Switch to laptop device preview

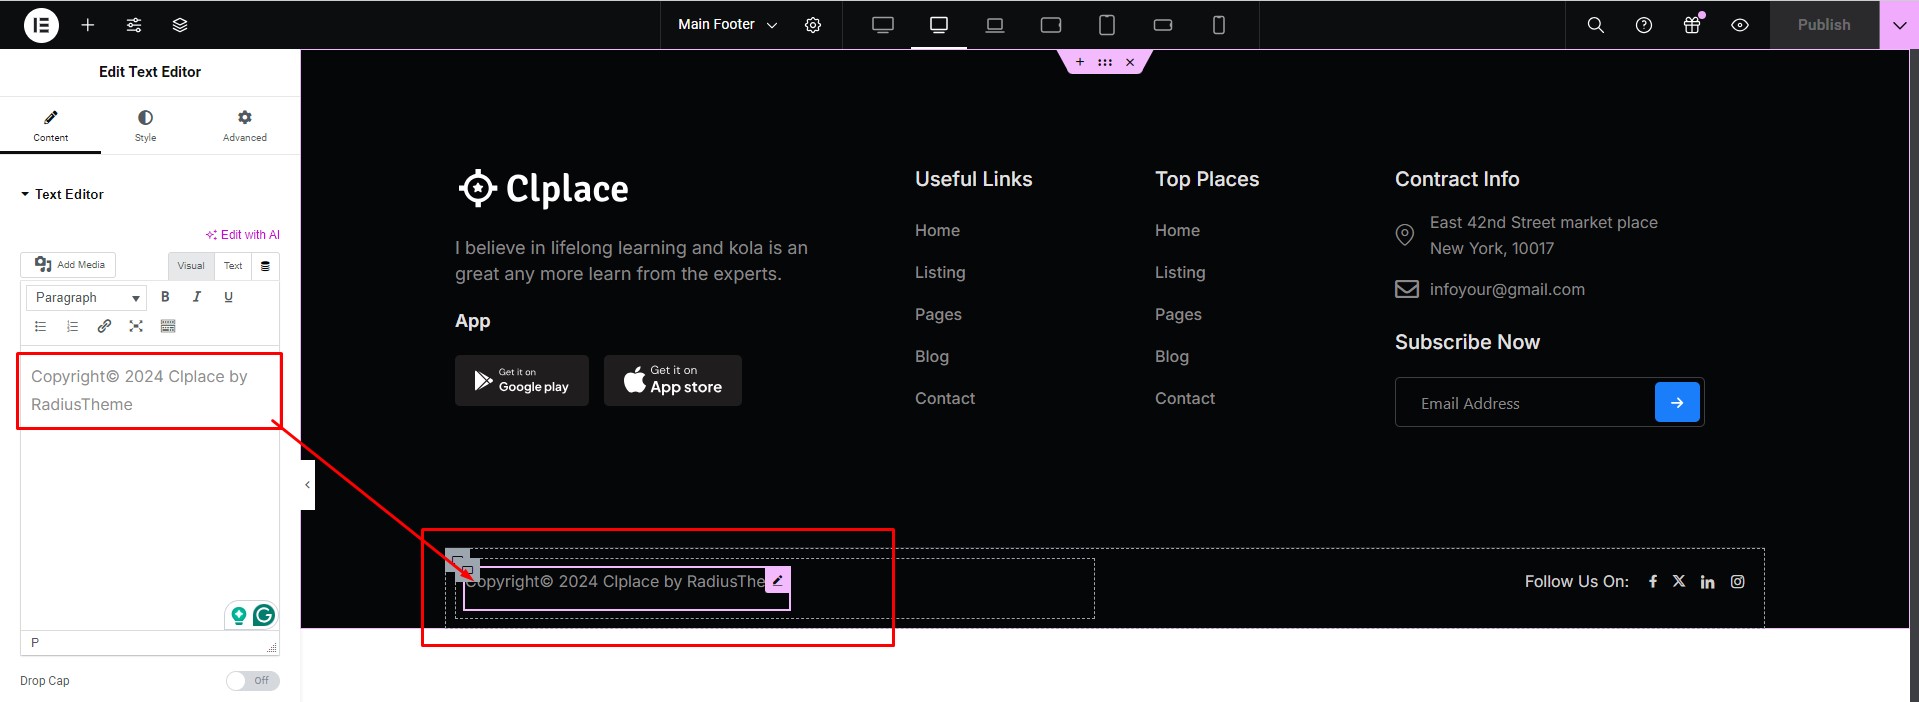coord(995,25)
